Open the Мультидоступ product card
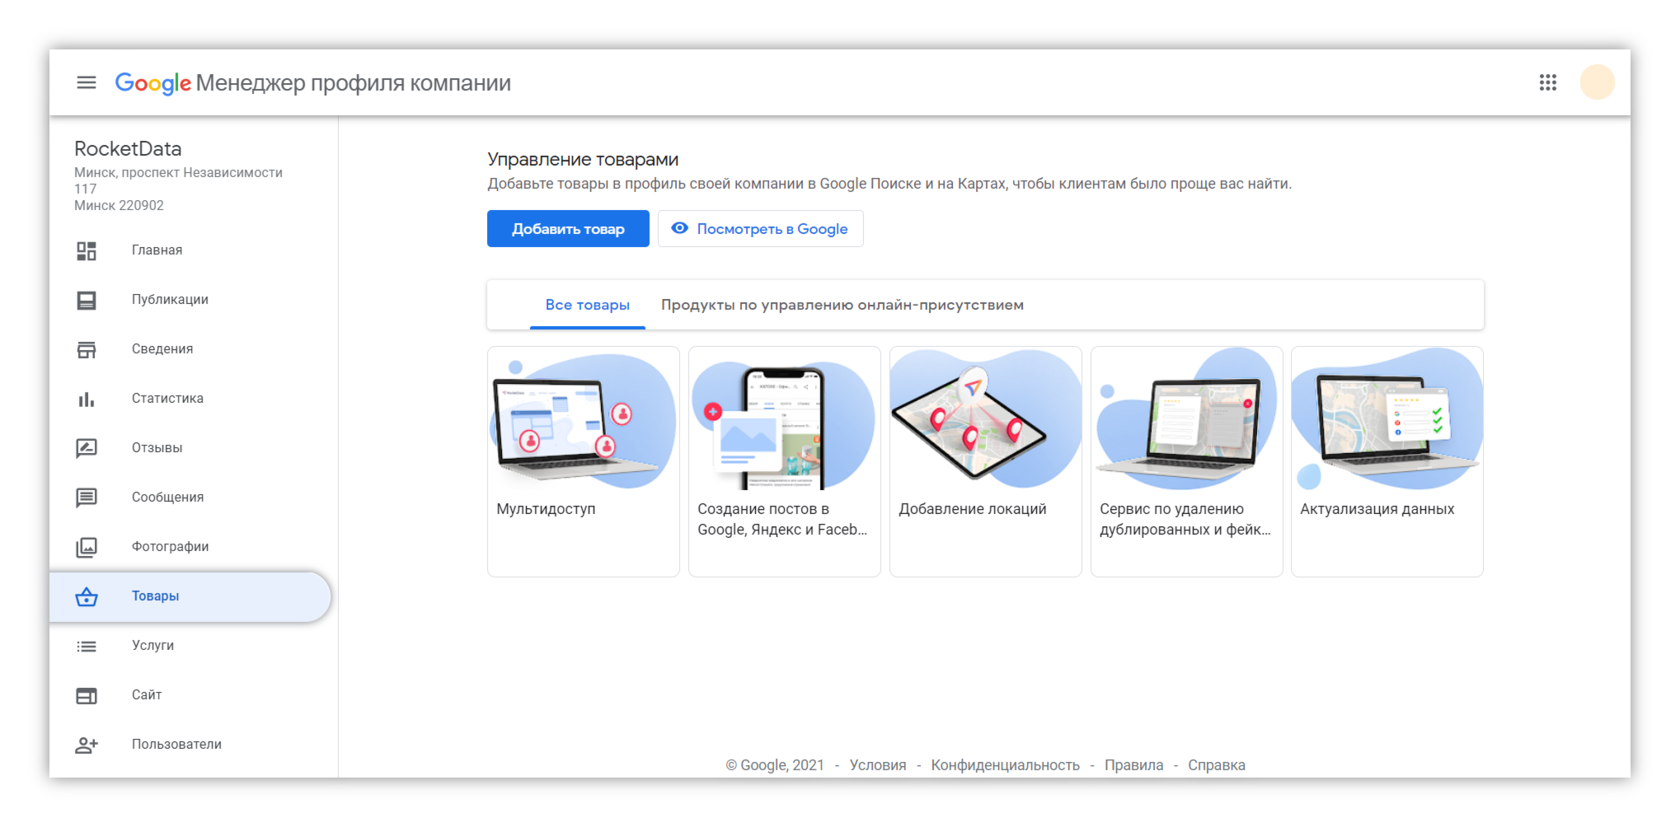The width and height of the screenshot is (1680, 827). pos(583,461)
